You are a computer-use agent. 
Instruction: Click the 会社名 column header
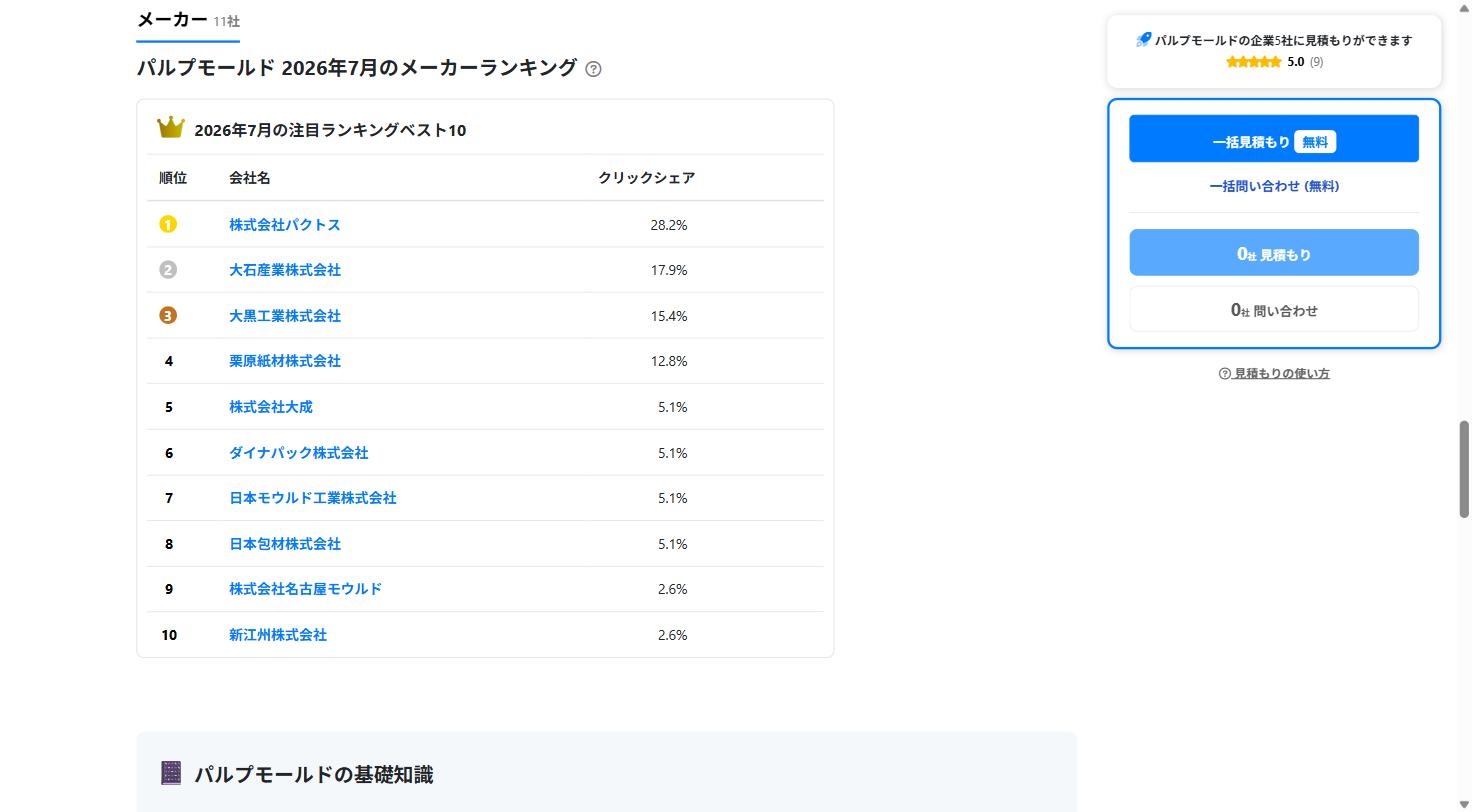pos(250,178)
